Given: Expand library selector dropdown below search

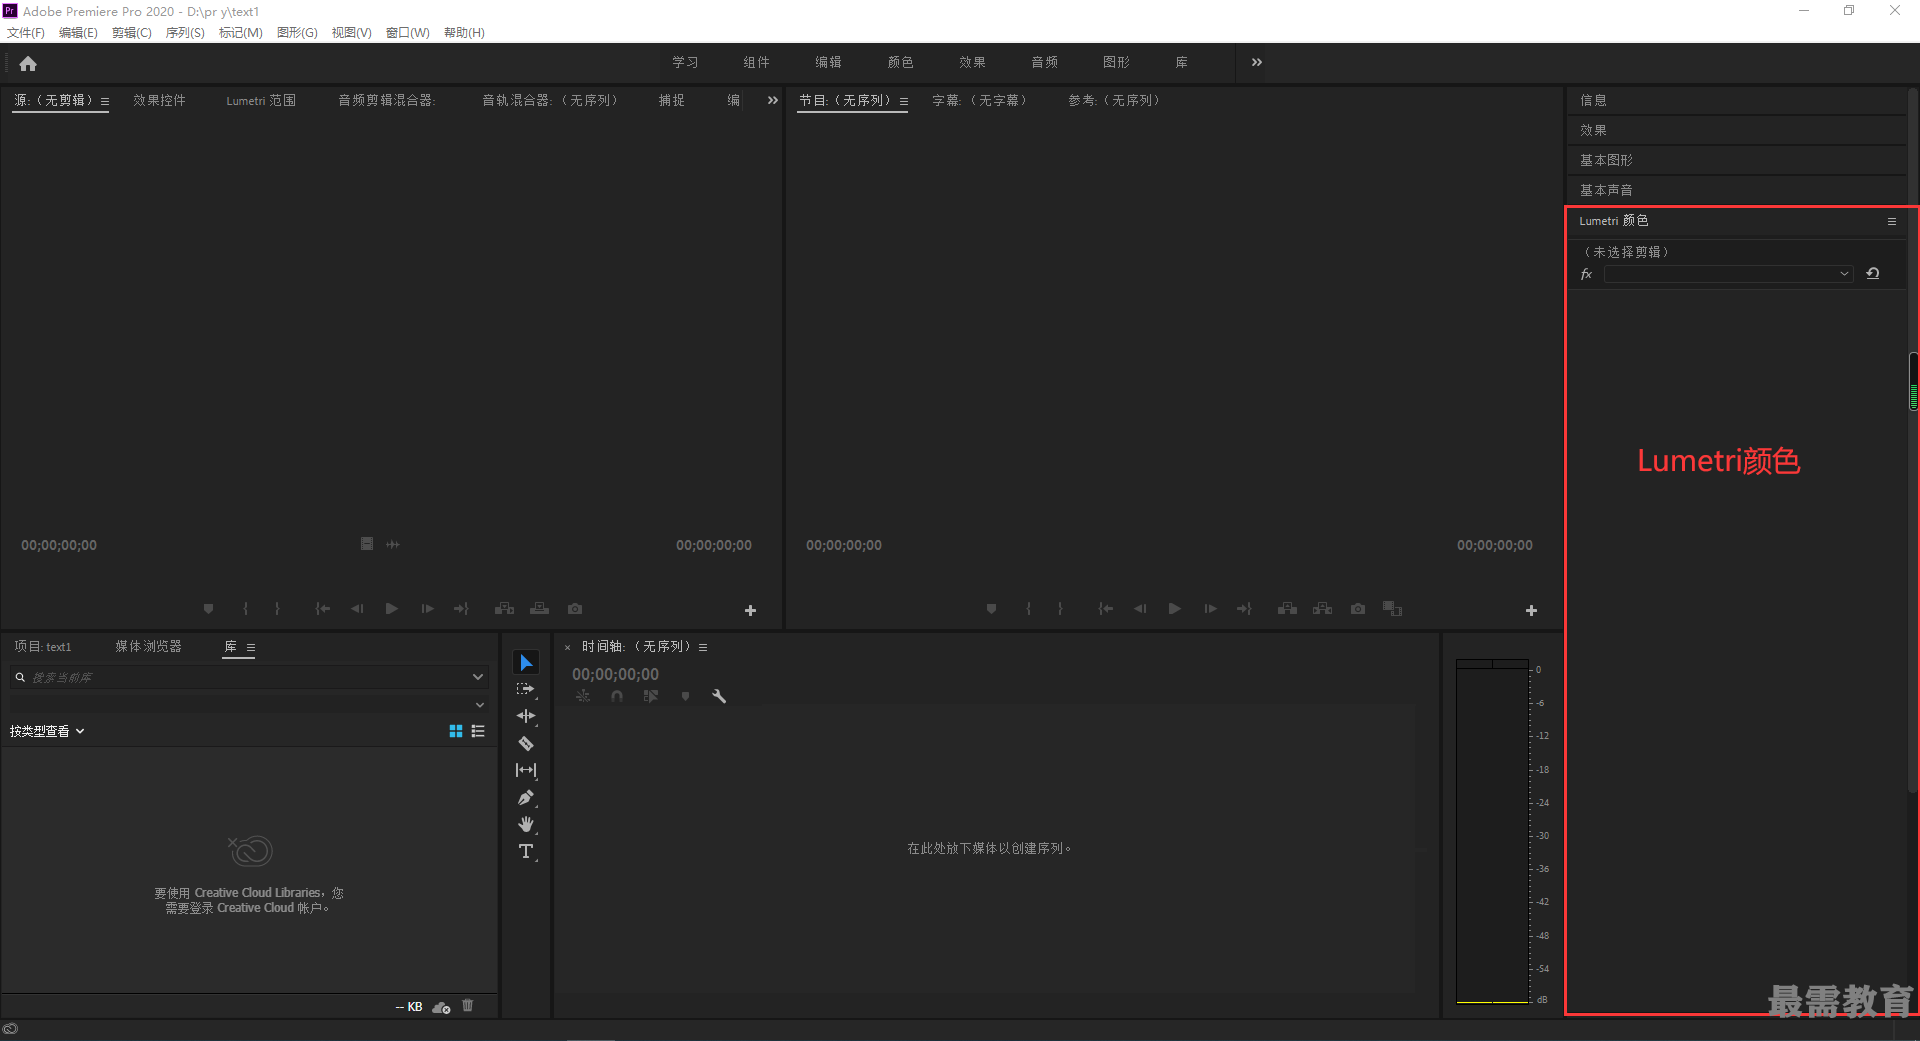Looking at the screenshot, I should click(480, 705).
